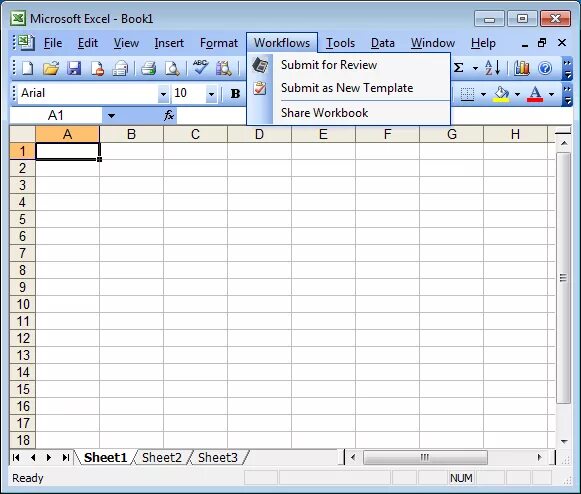
Task: Open the Name Box dropdown arrow
Action: pos(111,116)
